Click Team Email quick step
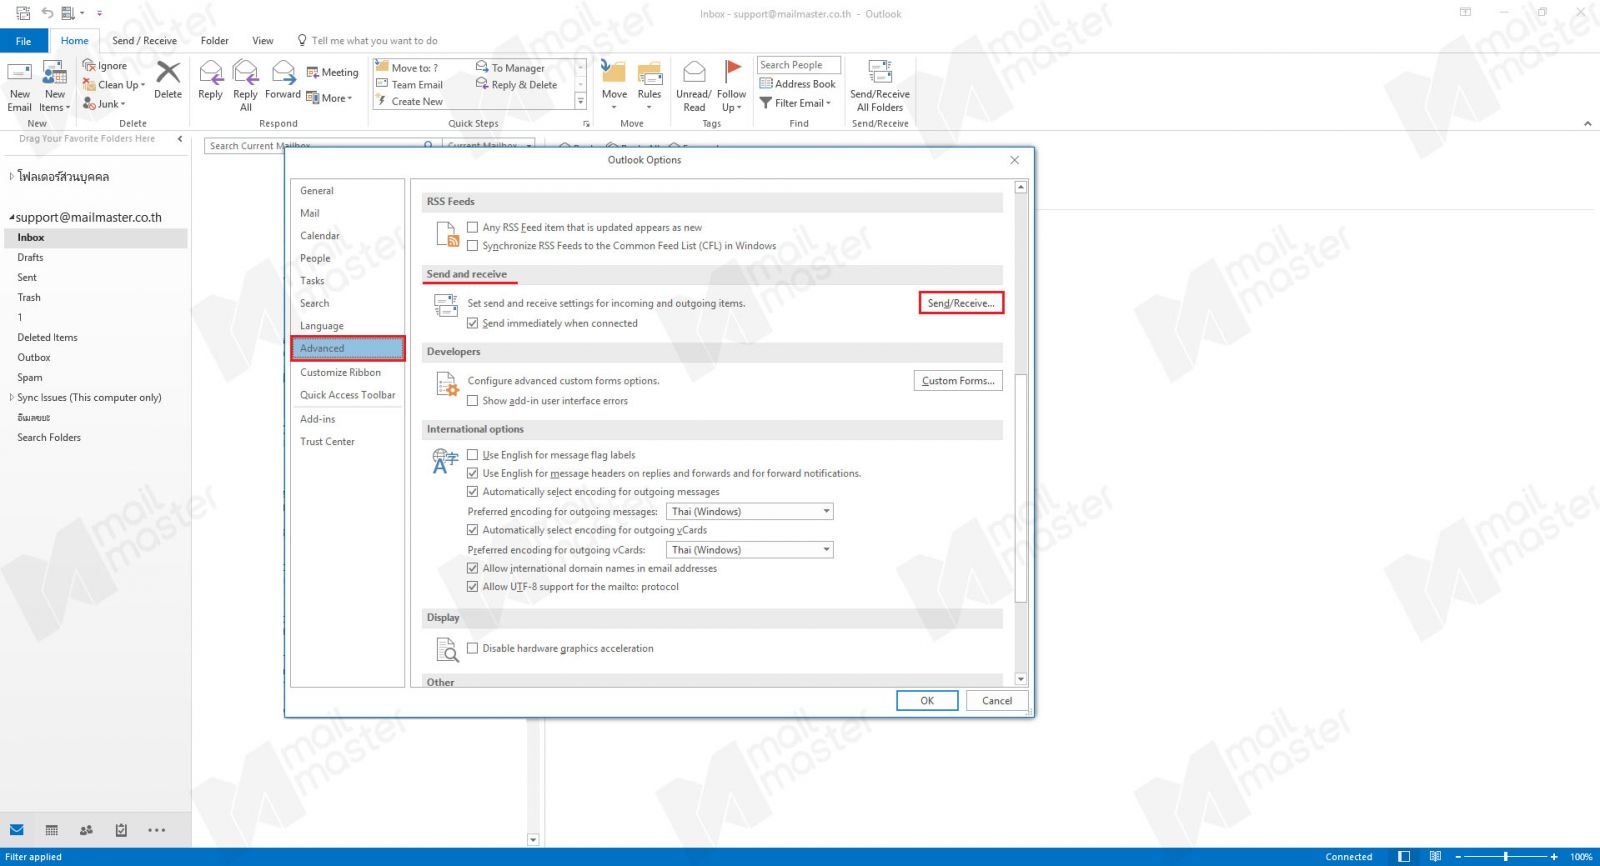1600x866 pixels. (x=410, y=85)
